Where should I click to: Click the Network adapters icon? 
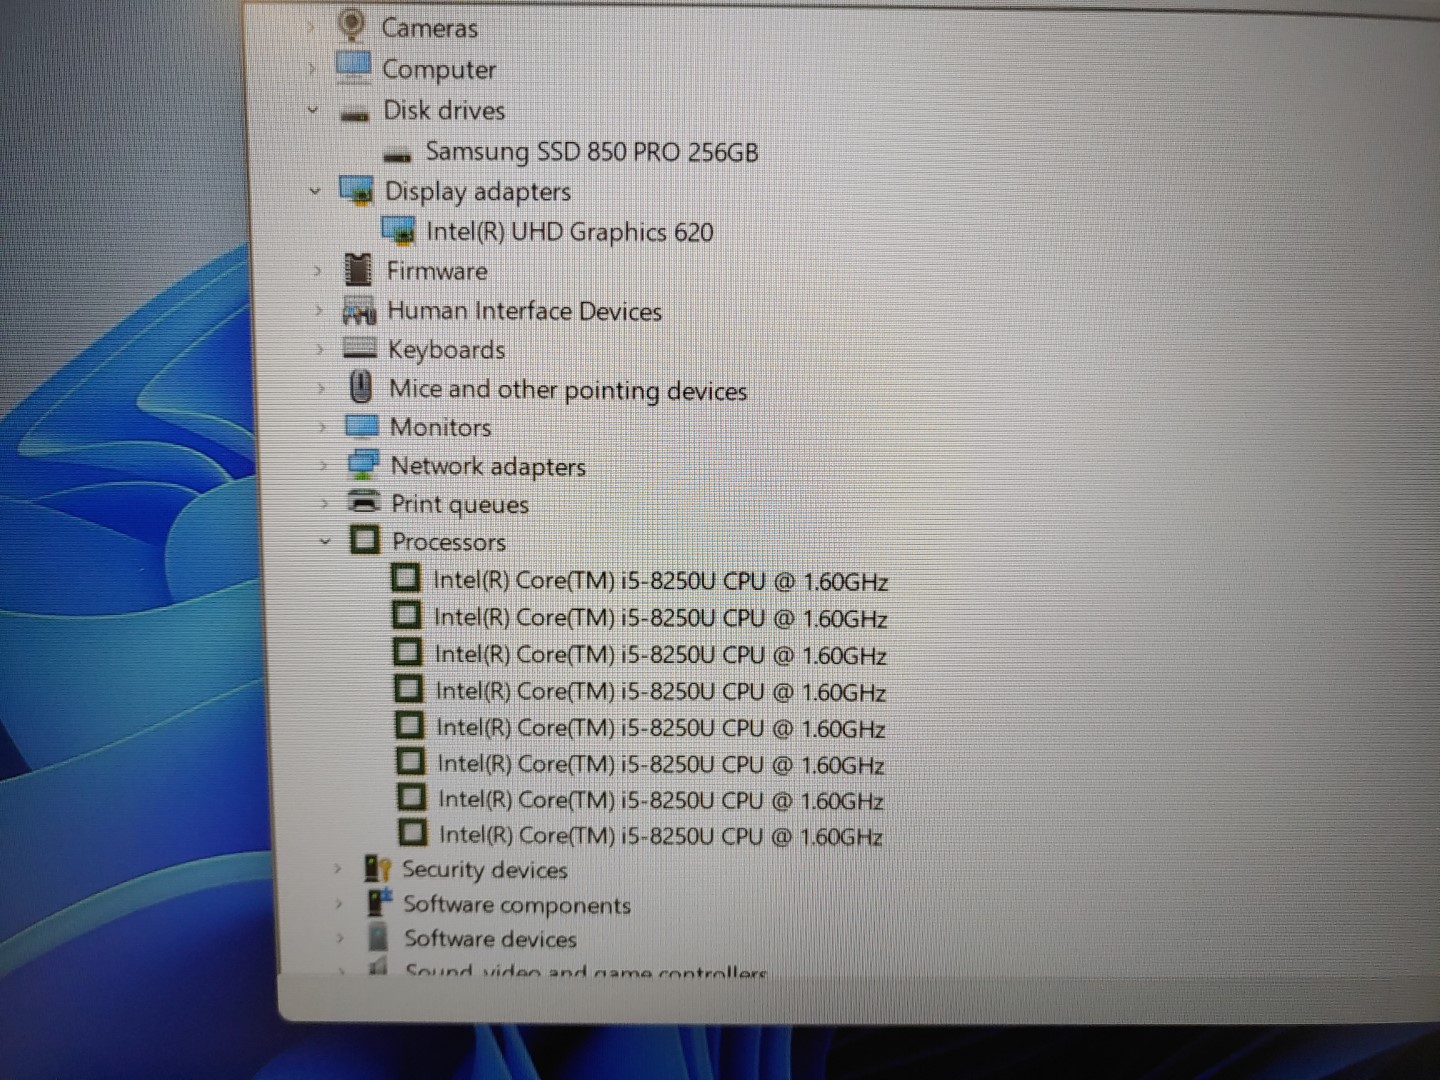362,465
